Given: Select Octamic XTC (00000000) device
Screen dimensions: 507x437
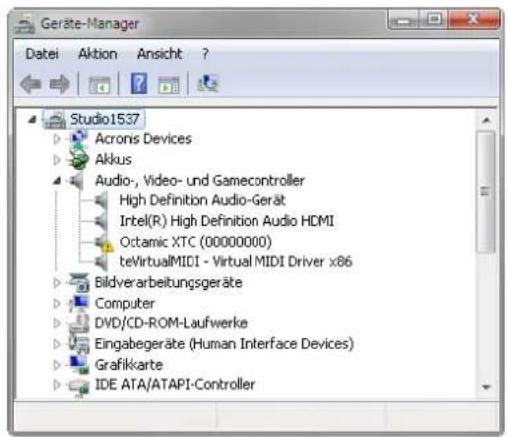Looking at the screenshot, I should pos(196,242).
